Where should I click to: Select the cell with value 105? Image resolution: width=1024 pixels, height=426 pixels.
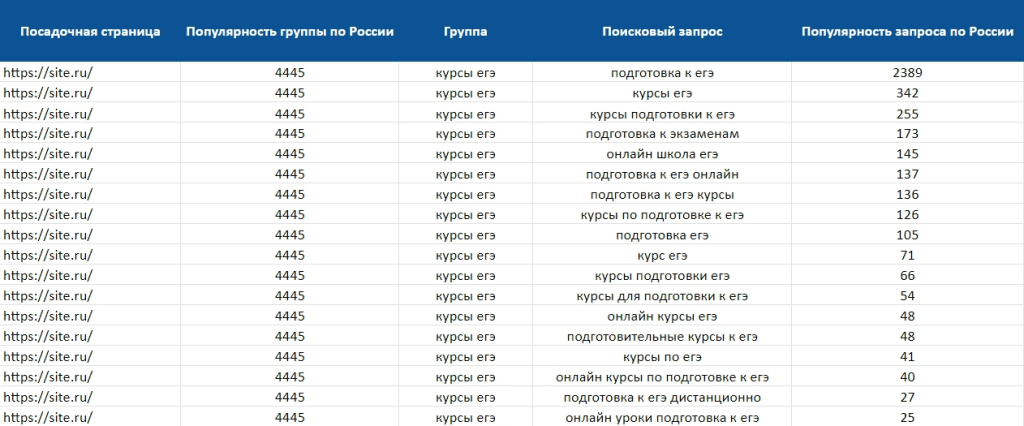[x=907, y=235]
